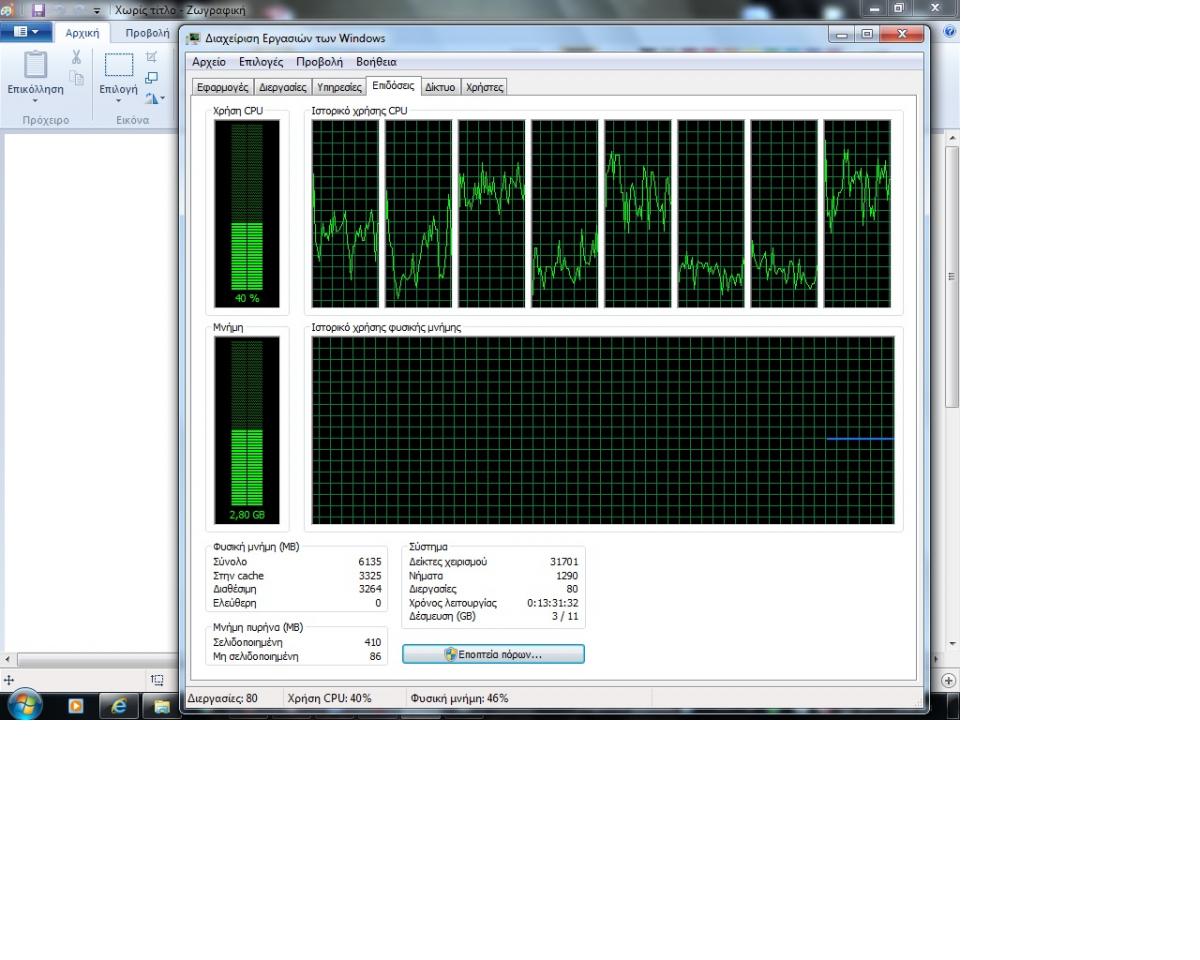The image size is (1200, 960).
Task: Switch to the Υπηρεσίες tab
Action: [339, 87]
